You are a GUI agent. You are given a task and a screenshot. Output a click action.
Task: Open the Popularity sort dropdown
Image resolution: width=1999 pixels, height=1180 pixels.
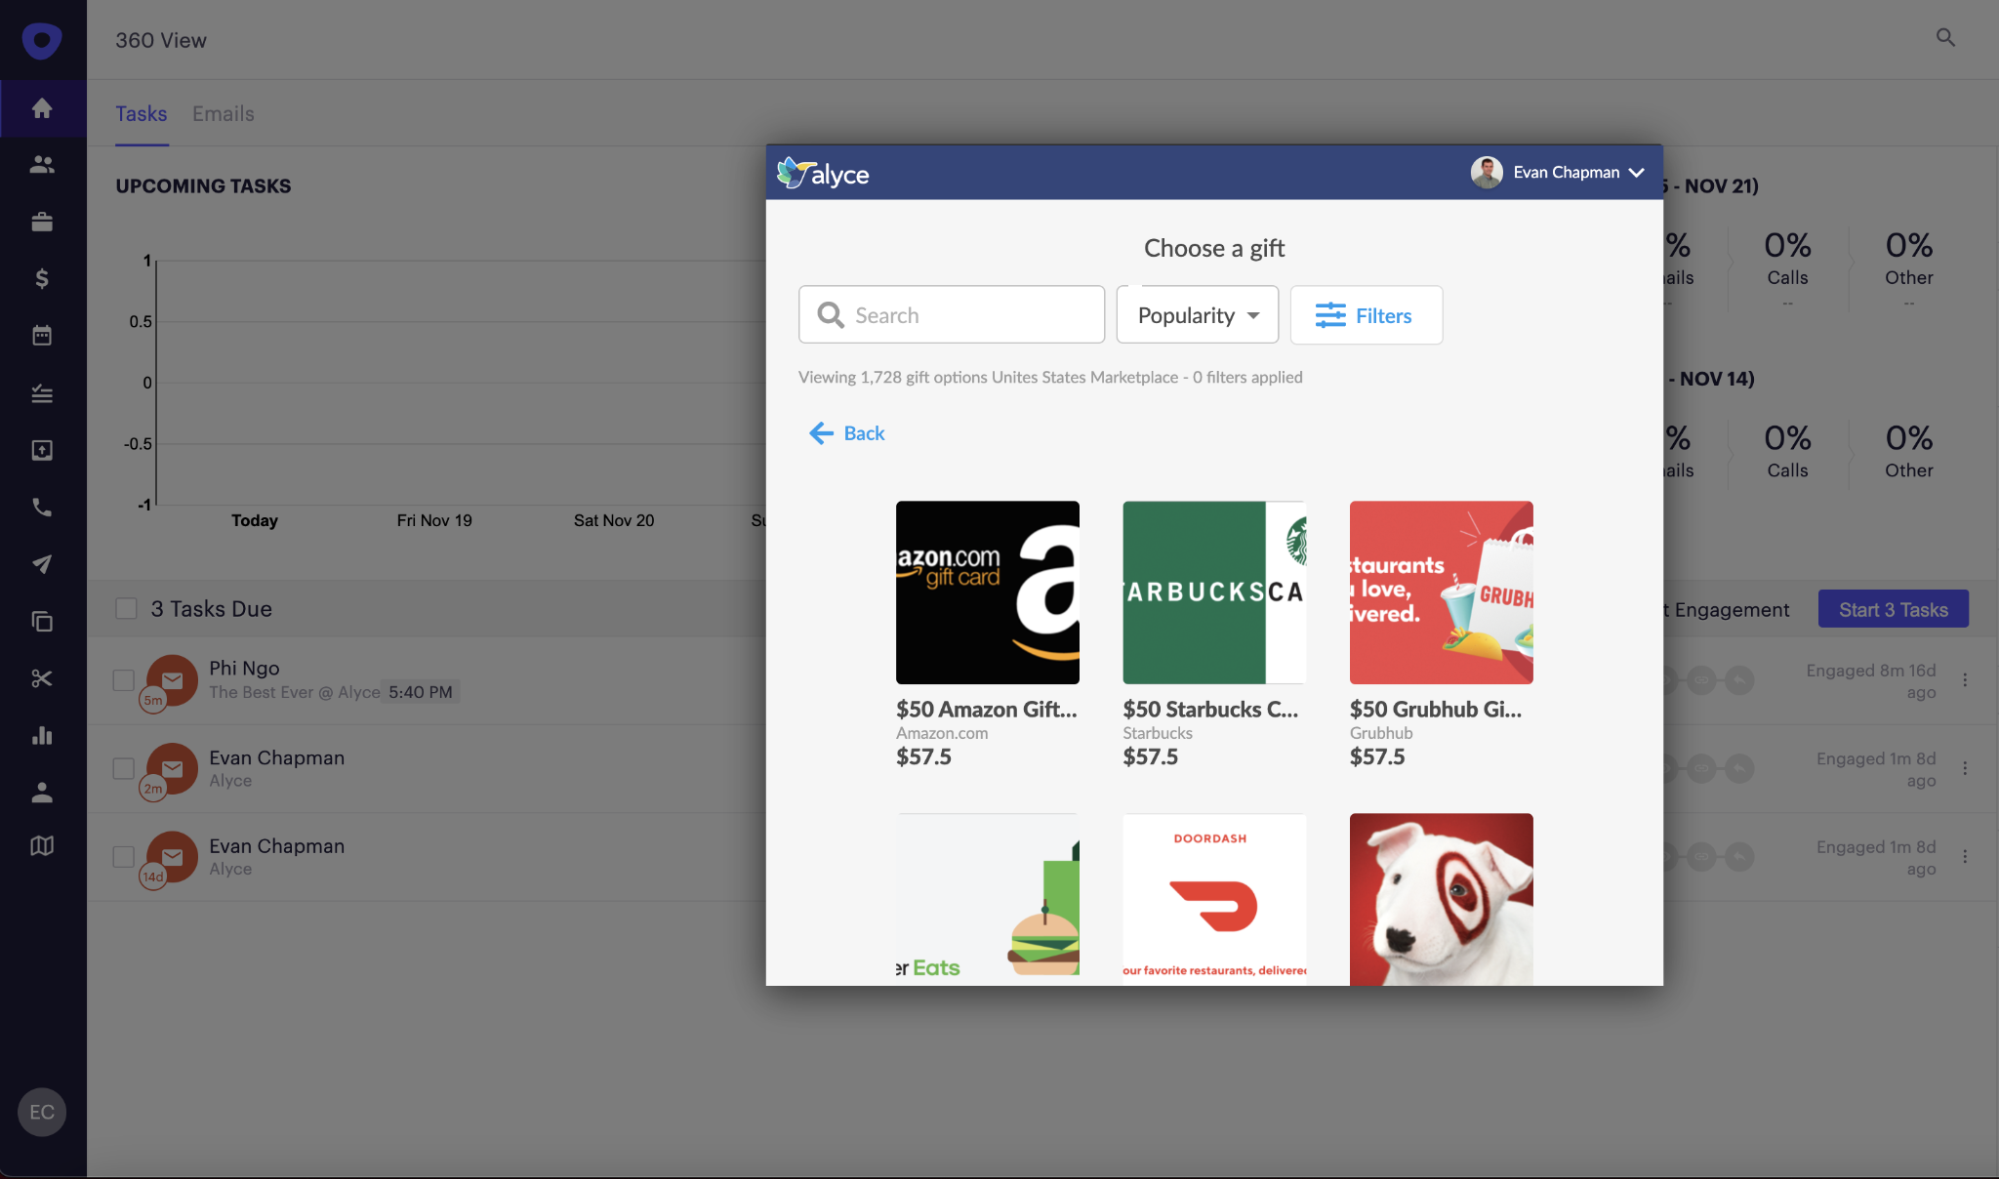1197,315
